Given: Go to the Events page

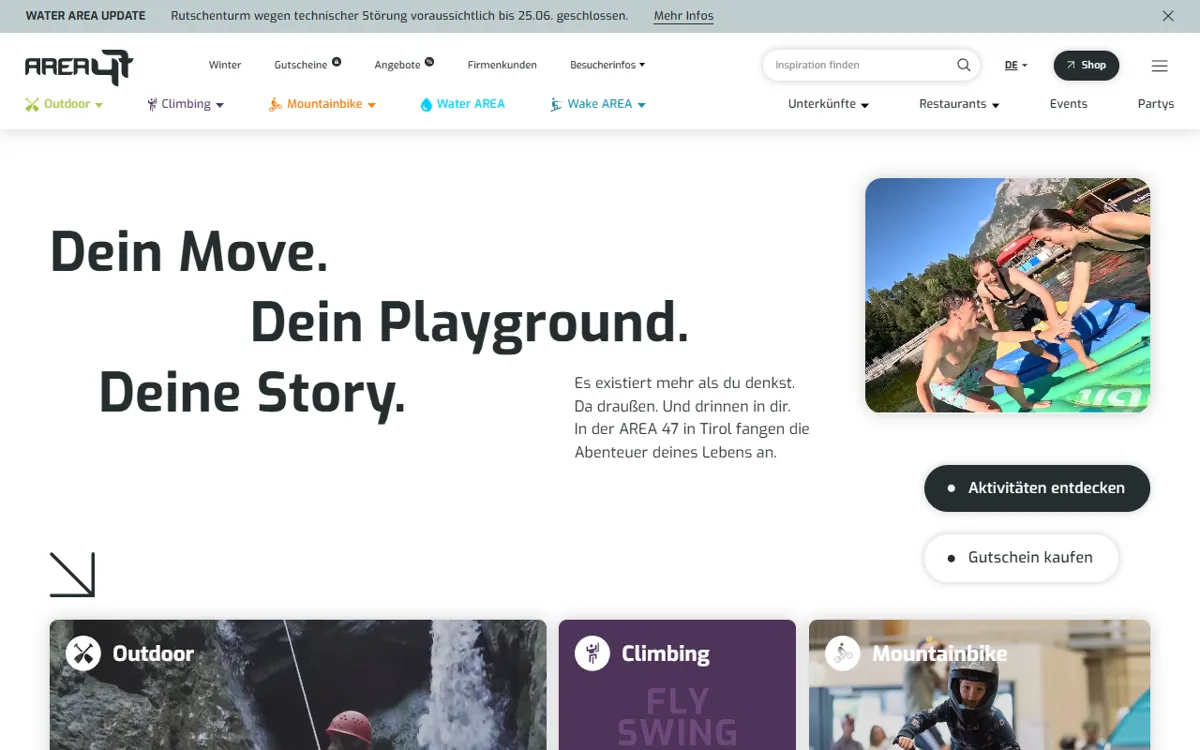Looking at the screenshot, I should (x=1068, y=104).
